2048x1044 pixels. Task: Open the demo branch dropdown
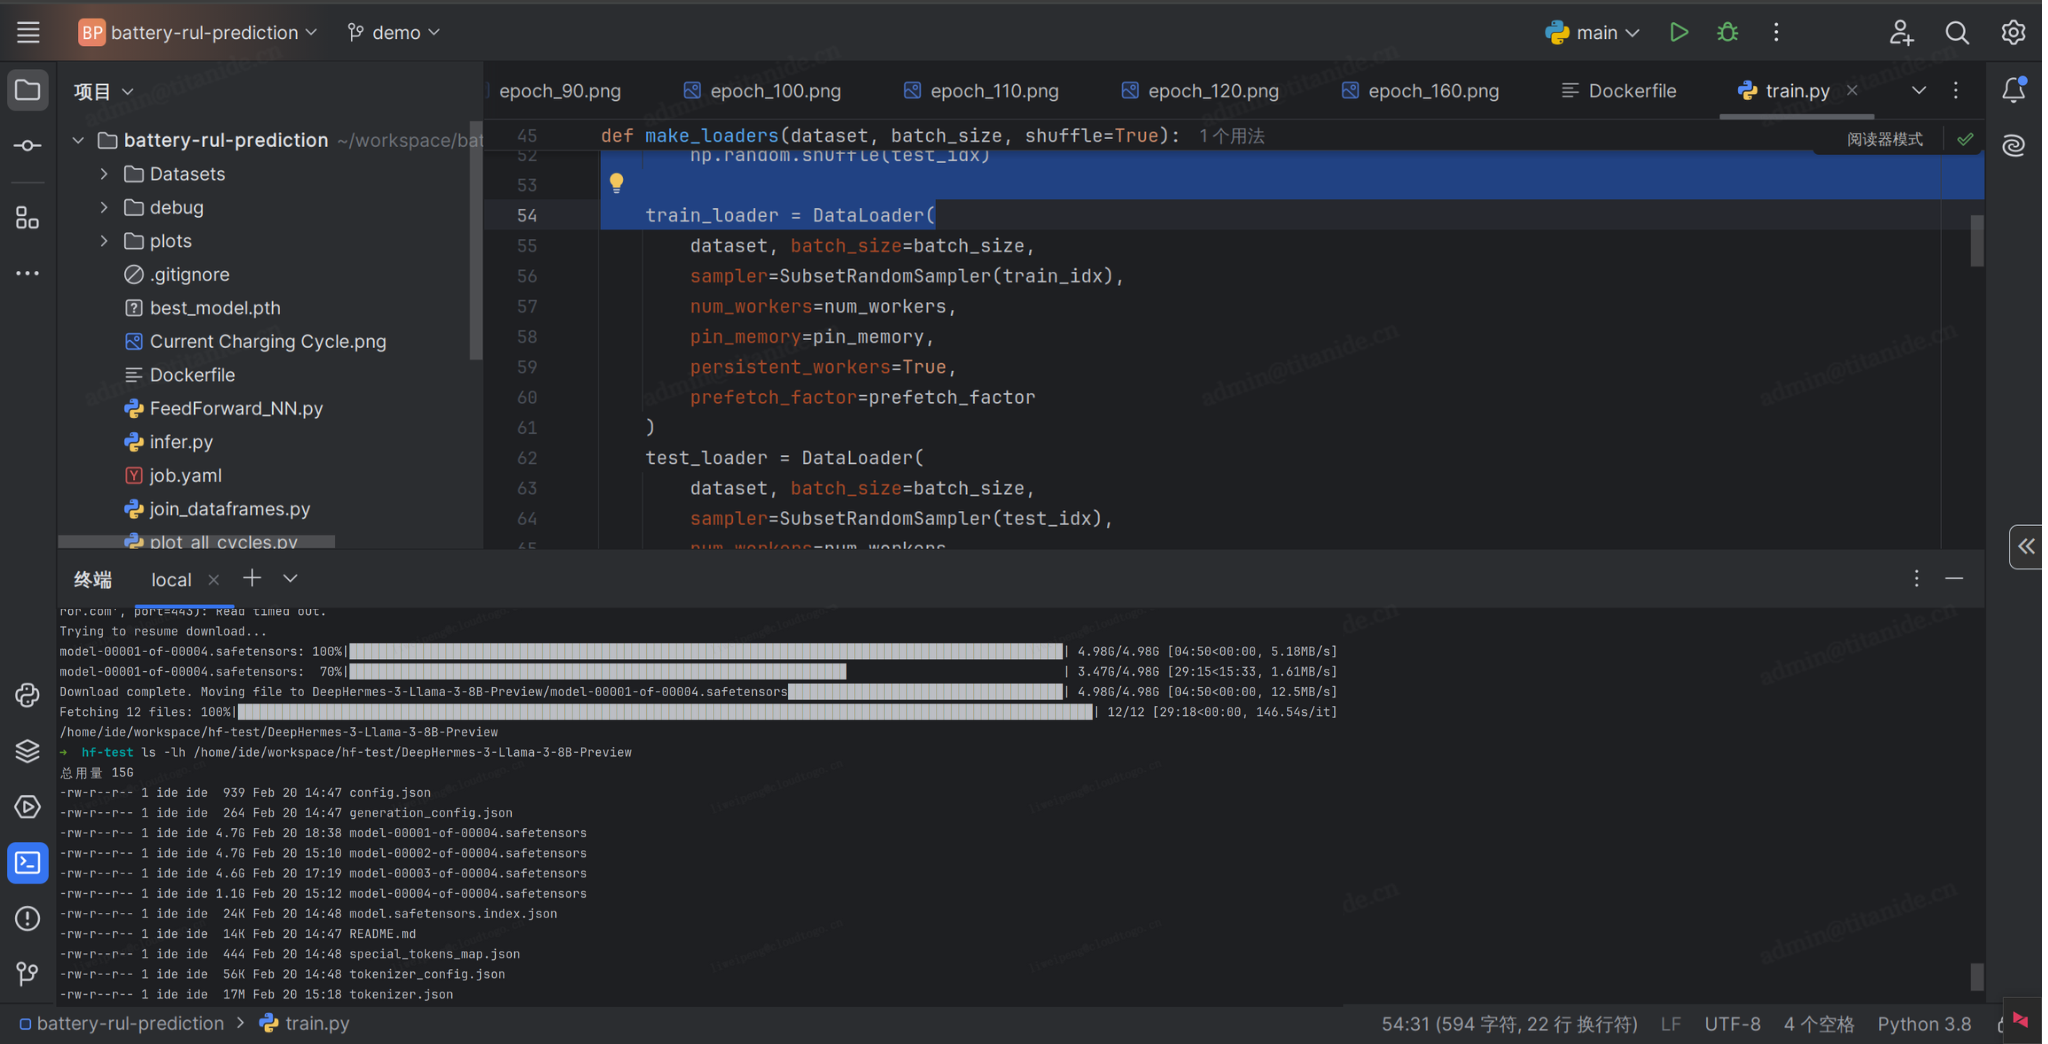tap(394, 32)
